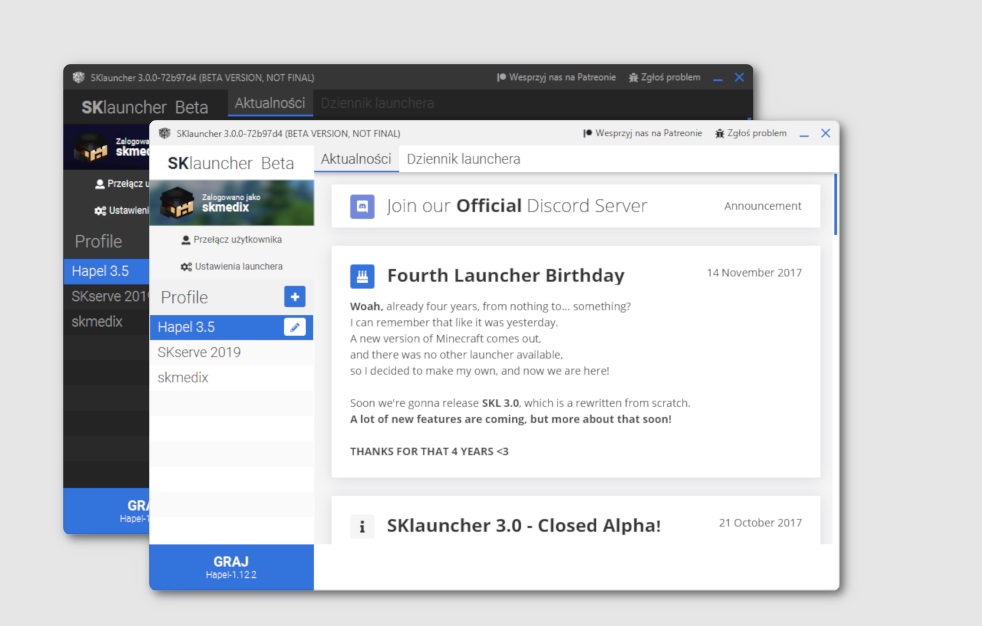Click the birthday cake icon on Fourth Launcher Birthday
Image resolution: width=982 pixels, height=626 pixels.
362,276
